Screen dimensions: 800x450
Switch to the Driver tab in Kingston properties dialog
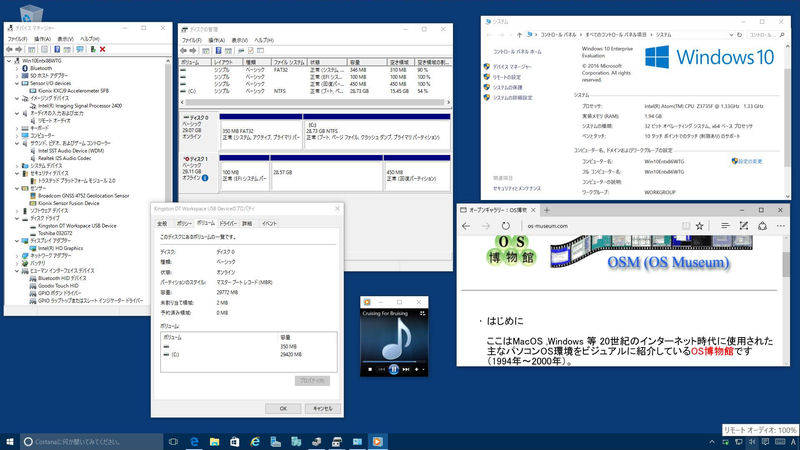(228, 223)
